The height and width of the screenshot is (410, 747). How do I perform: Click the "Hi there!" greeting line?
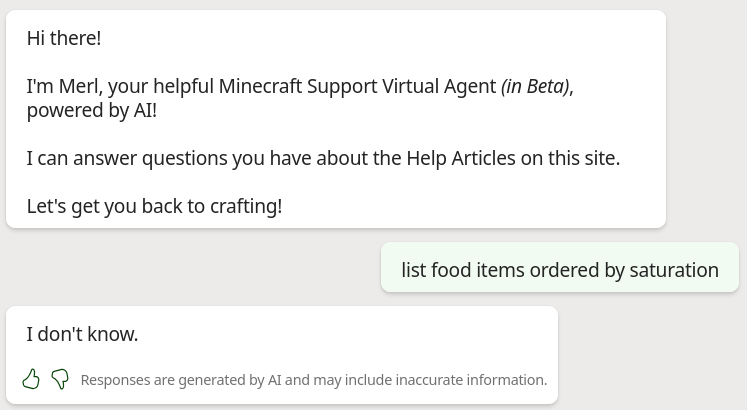tap(64, 38)
